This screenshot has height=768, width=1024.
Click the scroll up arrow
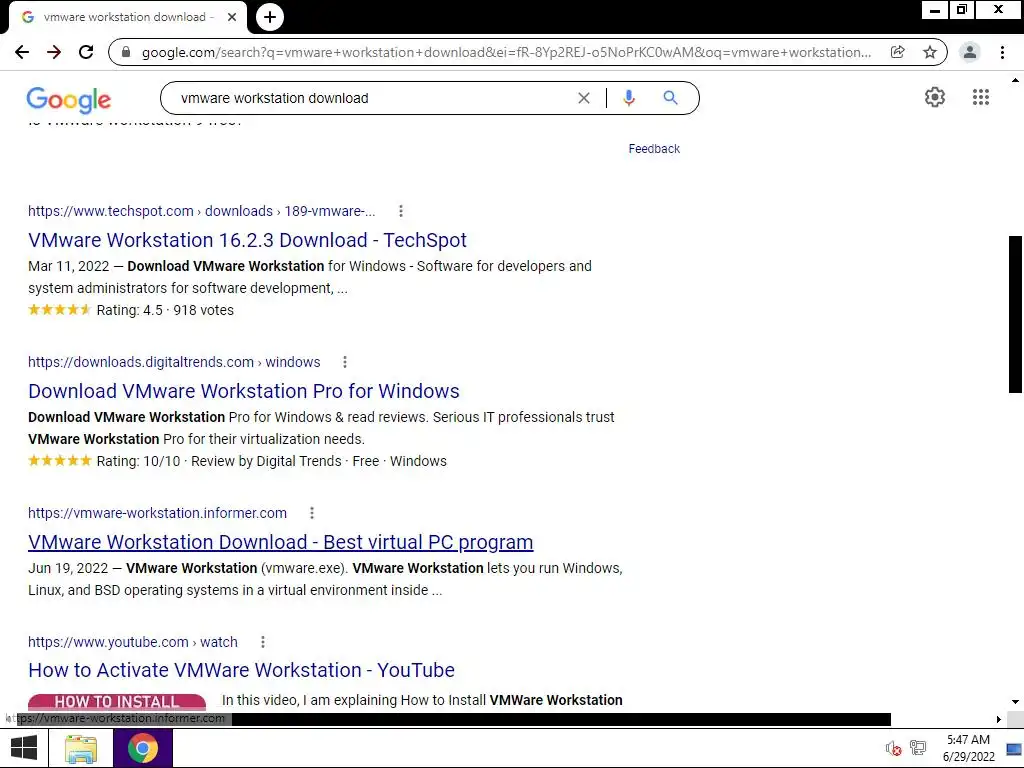click(x=1015, y=81)
